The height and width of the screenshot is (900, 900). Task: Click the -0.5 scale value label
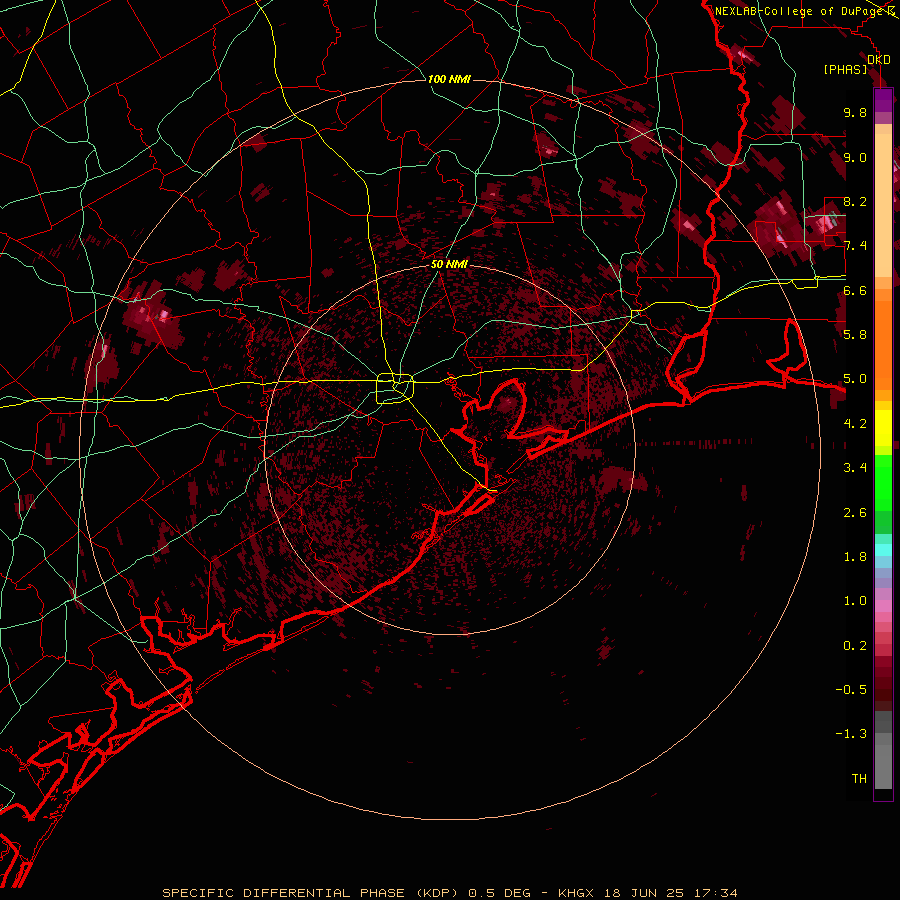851,690
